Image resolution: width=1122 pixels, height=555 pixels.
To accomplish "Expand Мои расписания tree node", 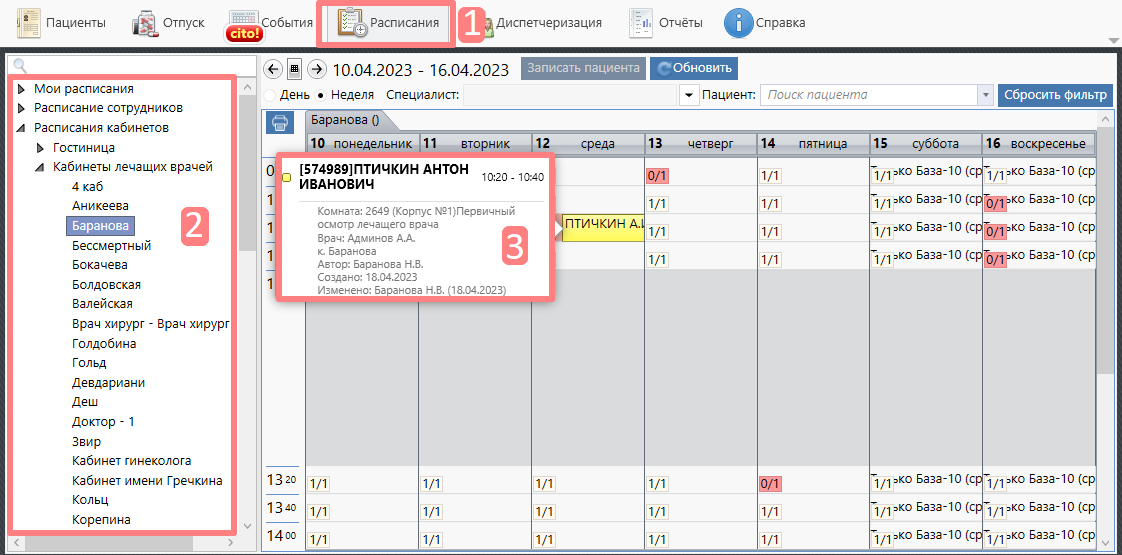I will pyautogui.click(x=21, y=89).
